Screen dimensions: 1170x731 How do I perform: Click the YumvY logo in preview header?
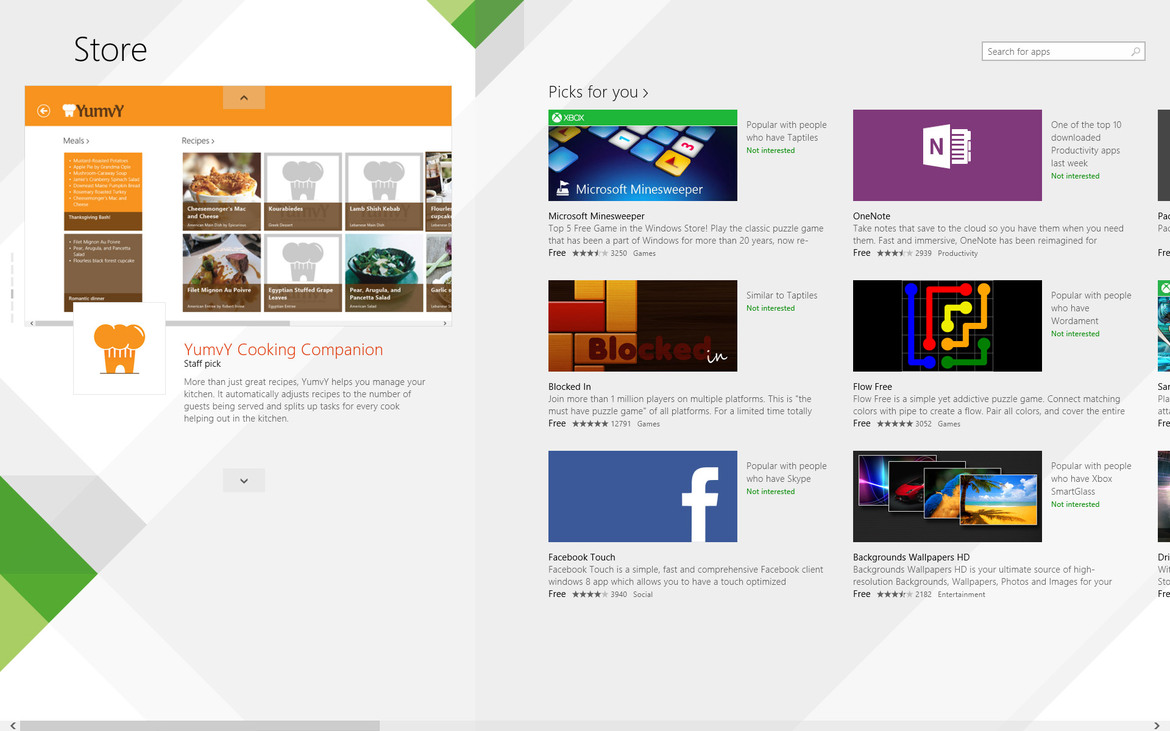93,111
